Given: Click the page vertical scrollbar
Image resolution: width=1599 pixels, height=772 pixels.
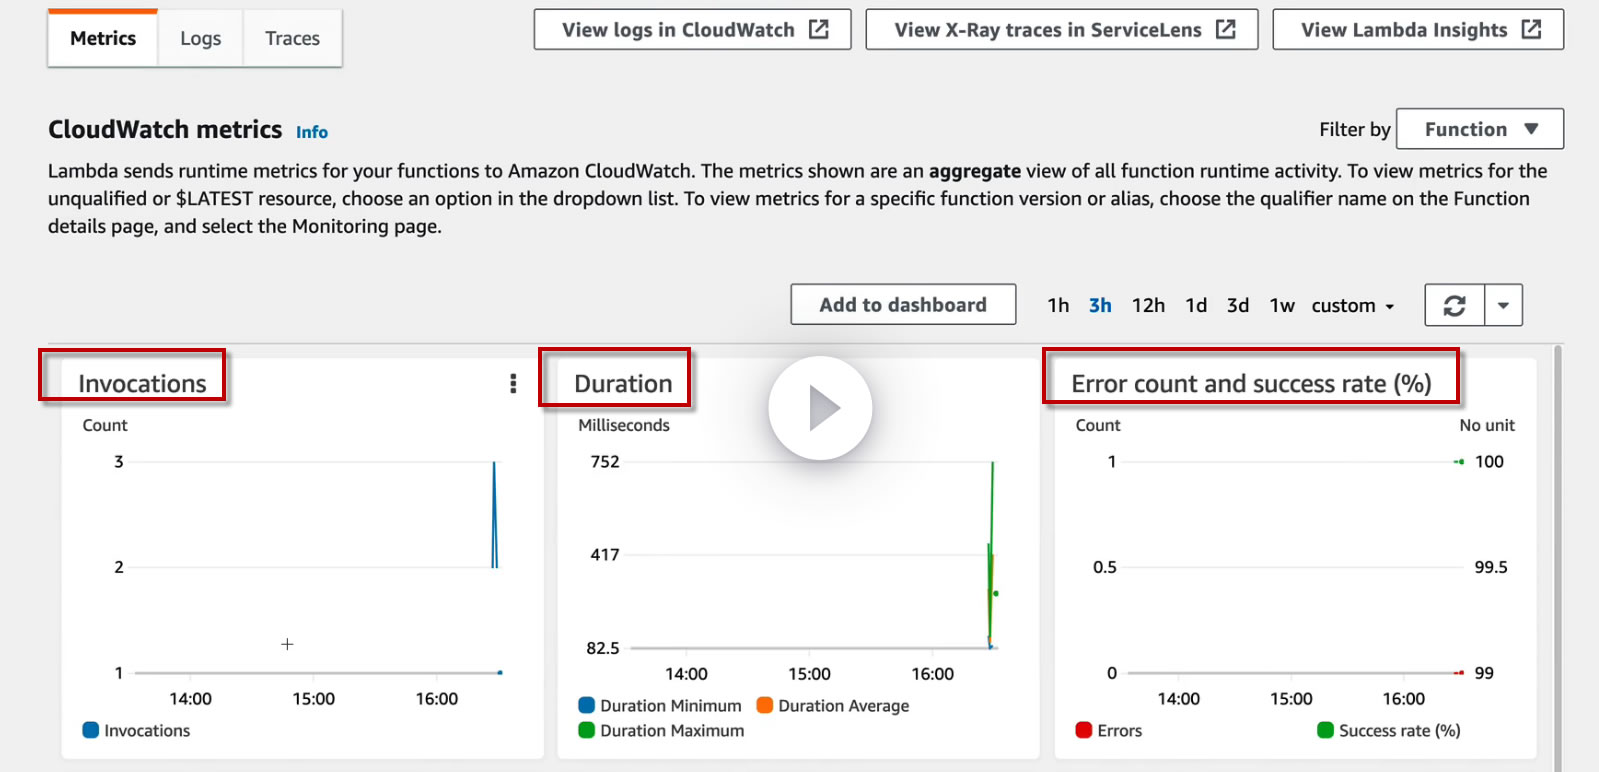Looking at the screenshot, I should (x=1556, y=558).
